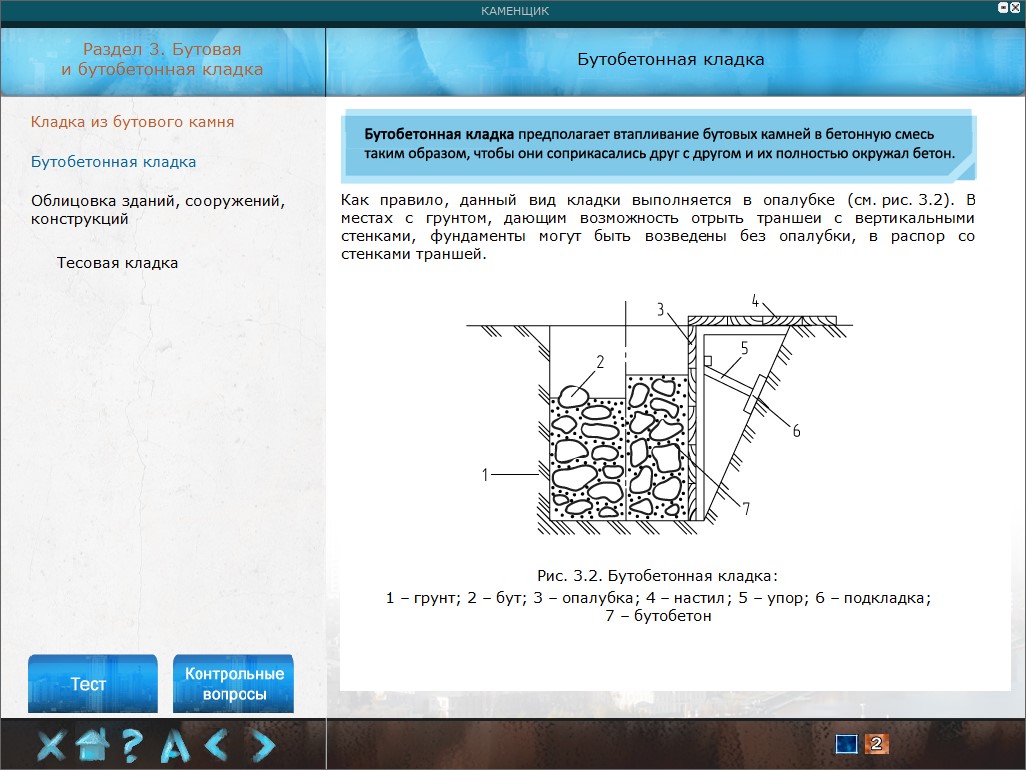Jump to page 2 indicator

coord(875,744)
